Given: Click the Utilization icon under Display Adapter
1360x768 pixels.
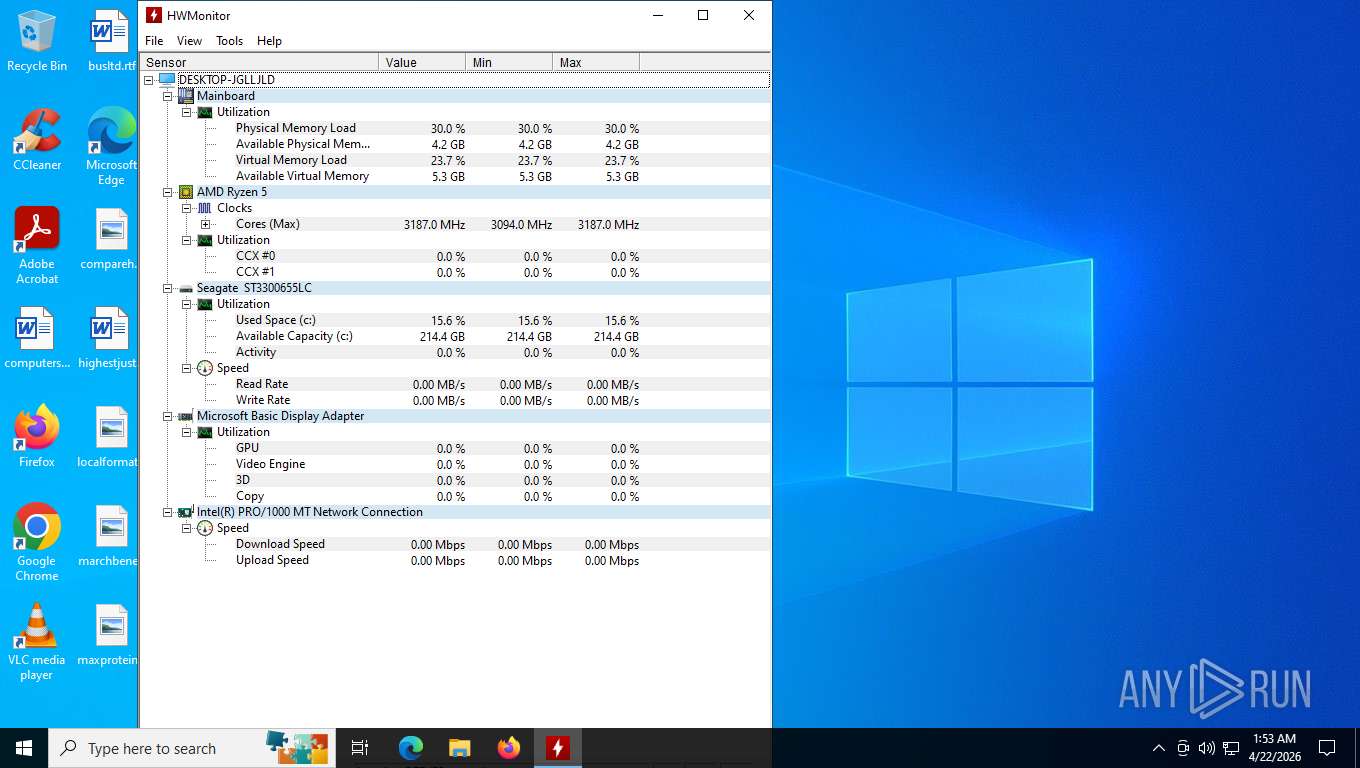Looking at the screenshot, I should click(205, 432).
